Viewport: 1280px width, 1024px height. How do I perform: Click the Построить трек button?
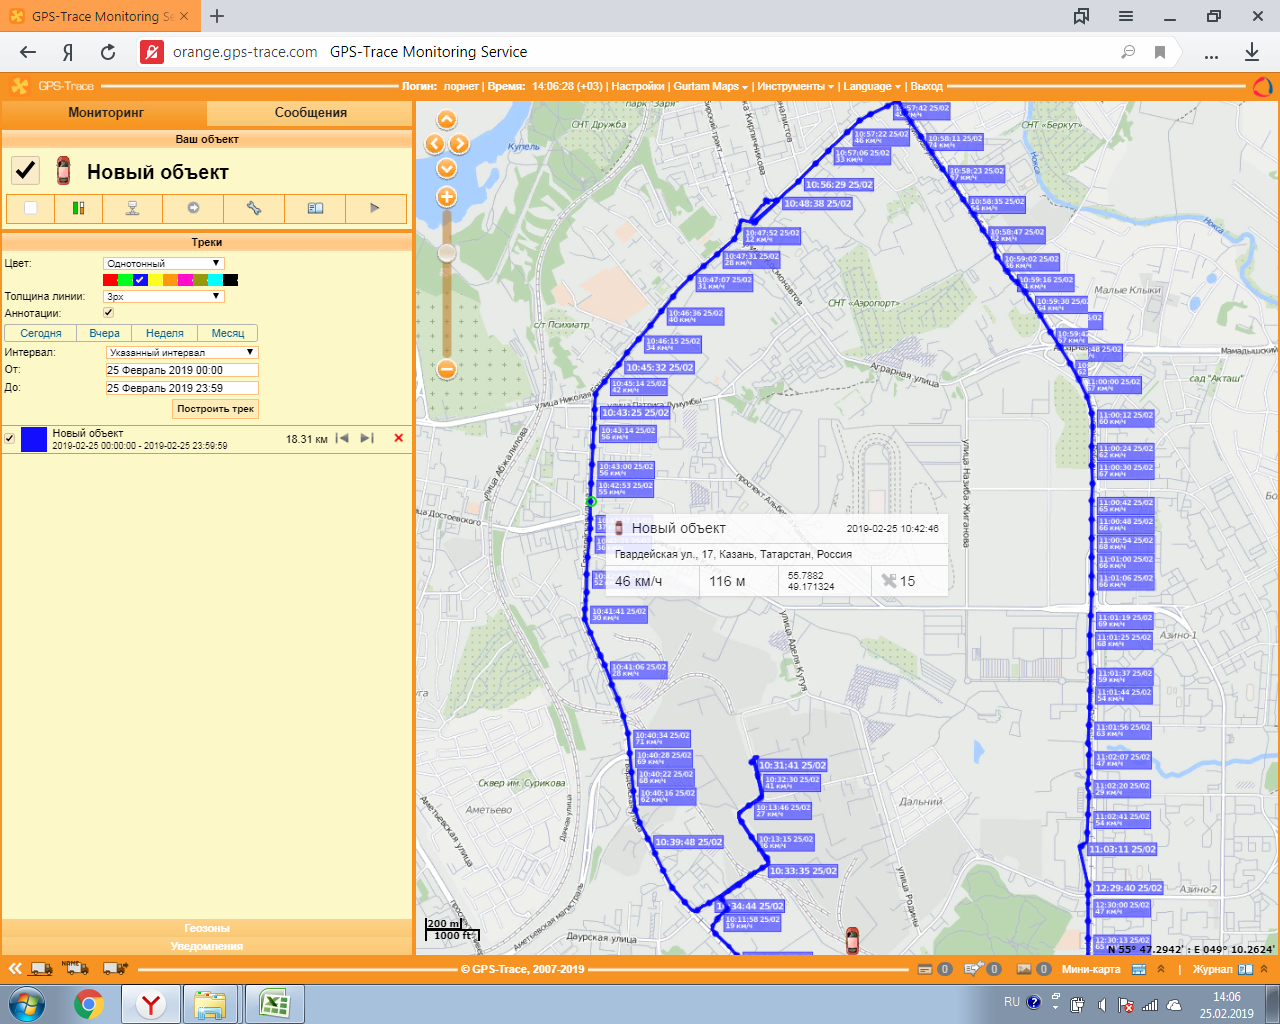pyautogui.click(x=215, y=409)
